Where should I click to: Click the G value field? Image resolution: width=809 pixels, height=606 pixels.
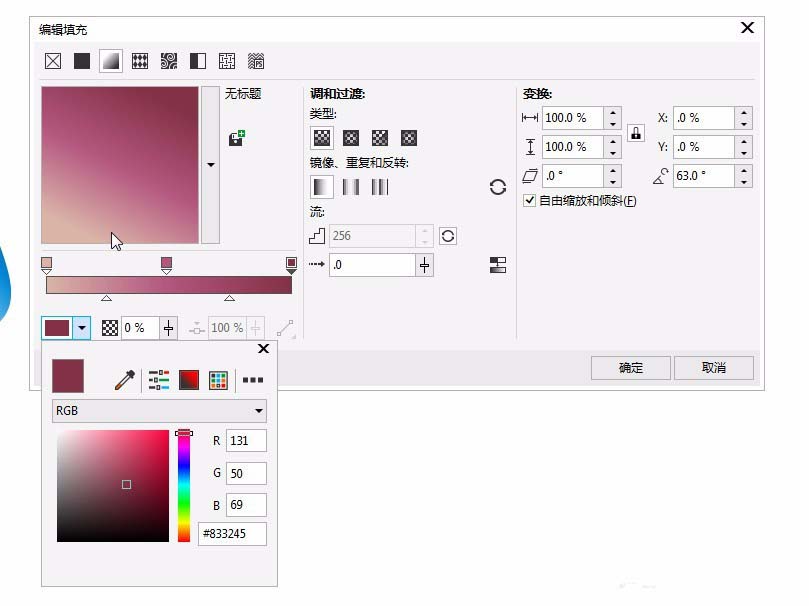tap(246, 473)
